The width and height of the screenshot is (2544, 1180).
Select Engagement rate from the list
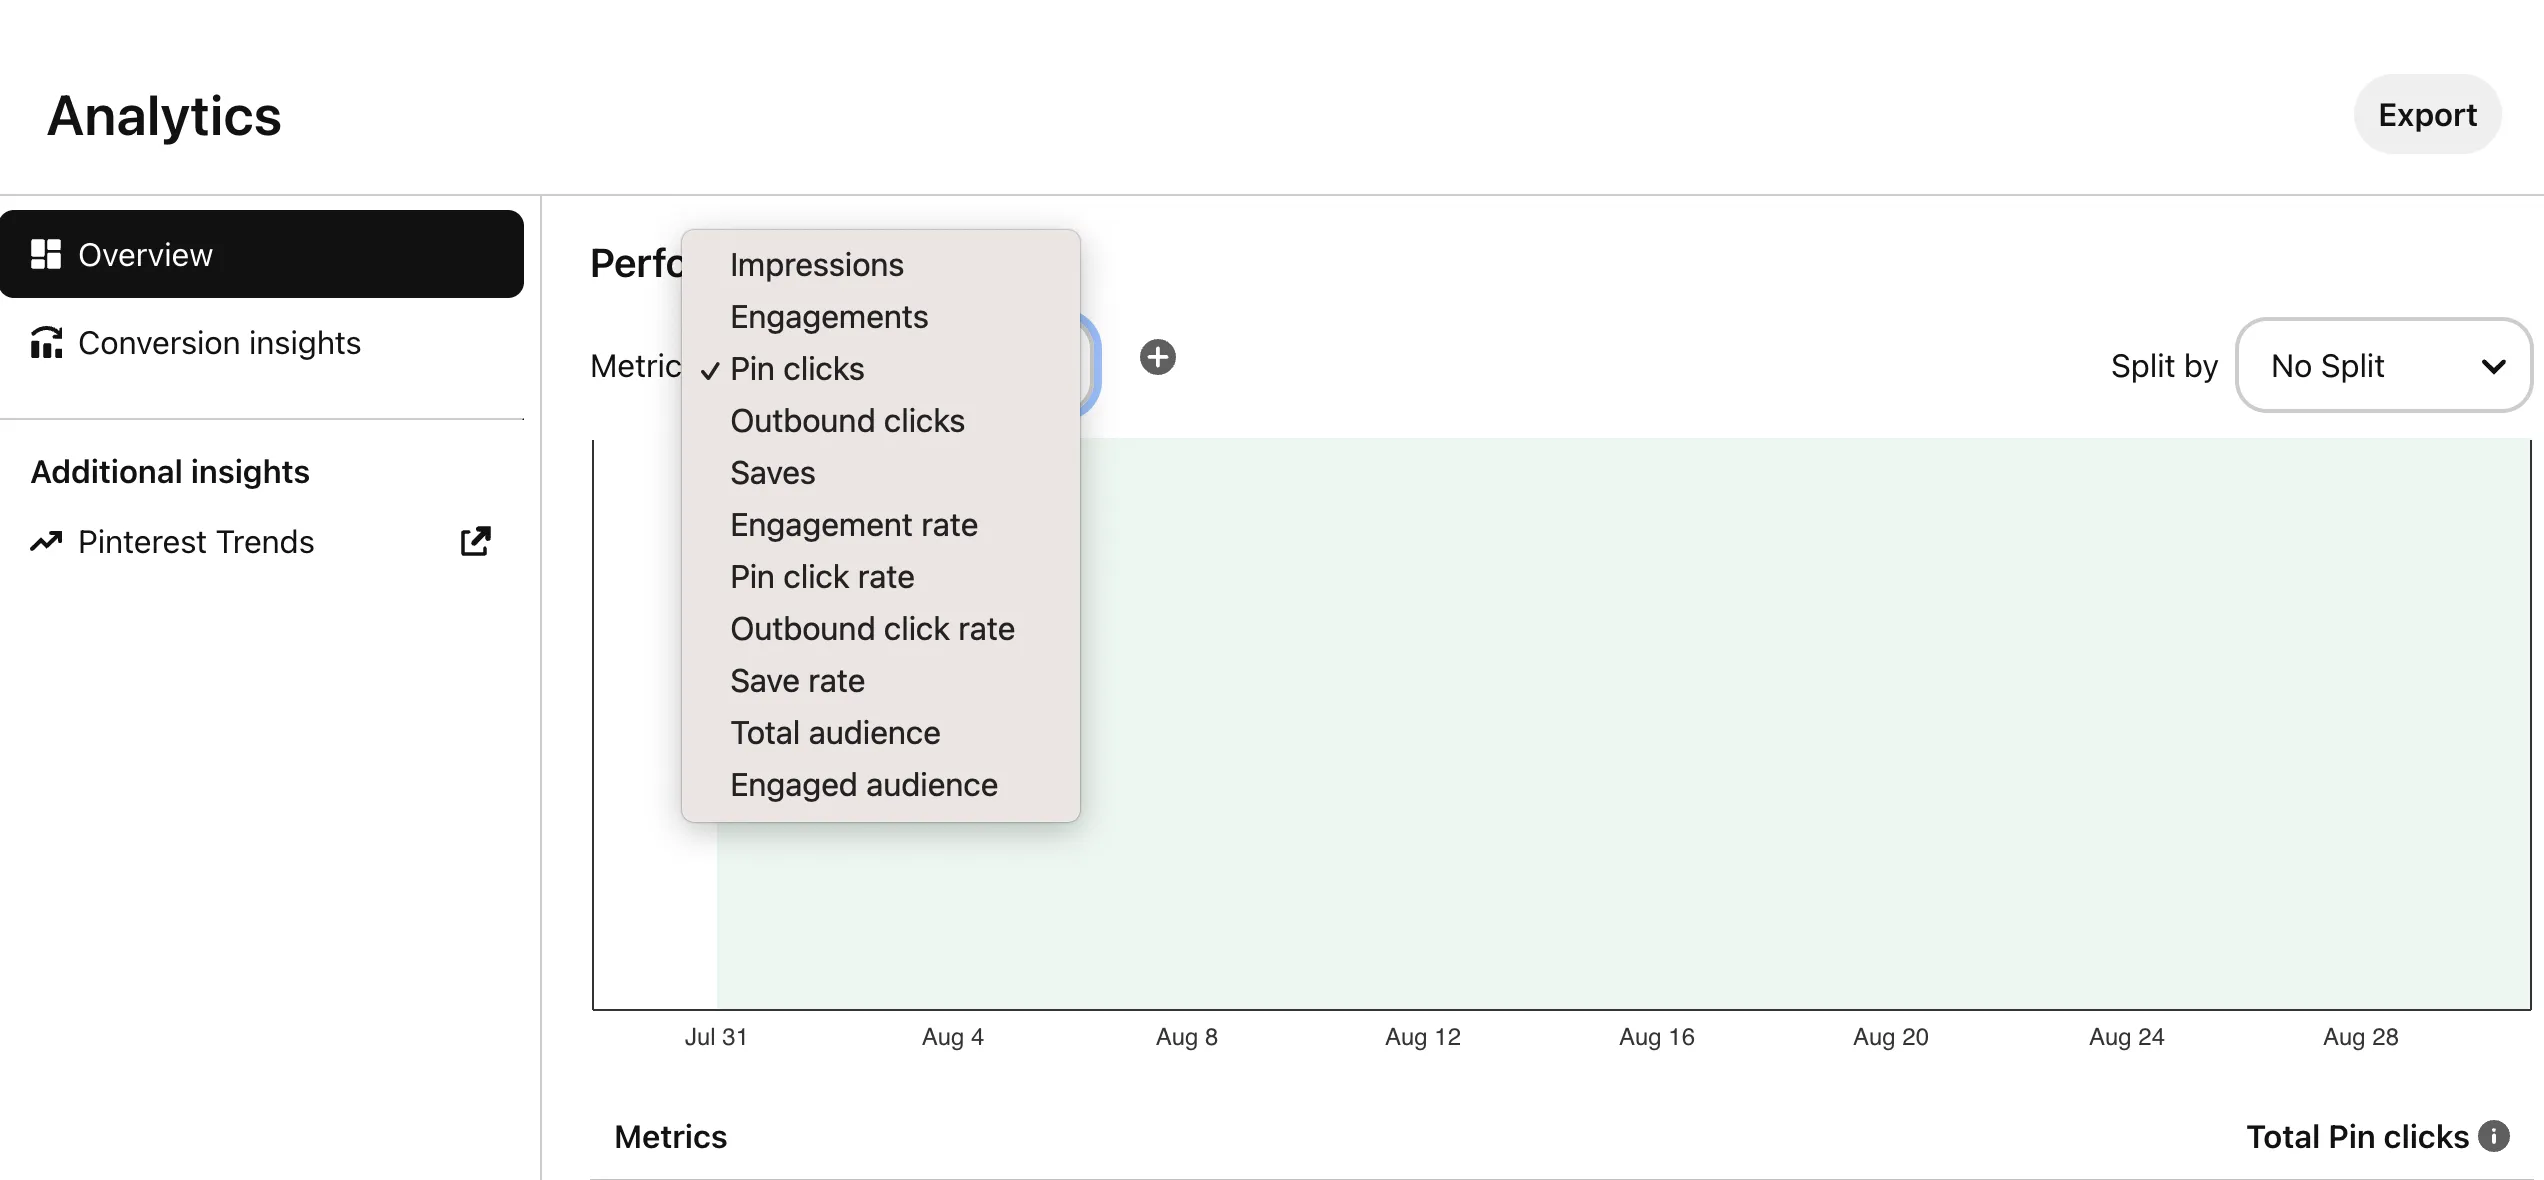point(853,525)
